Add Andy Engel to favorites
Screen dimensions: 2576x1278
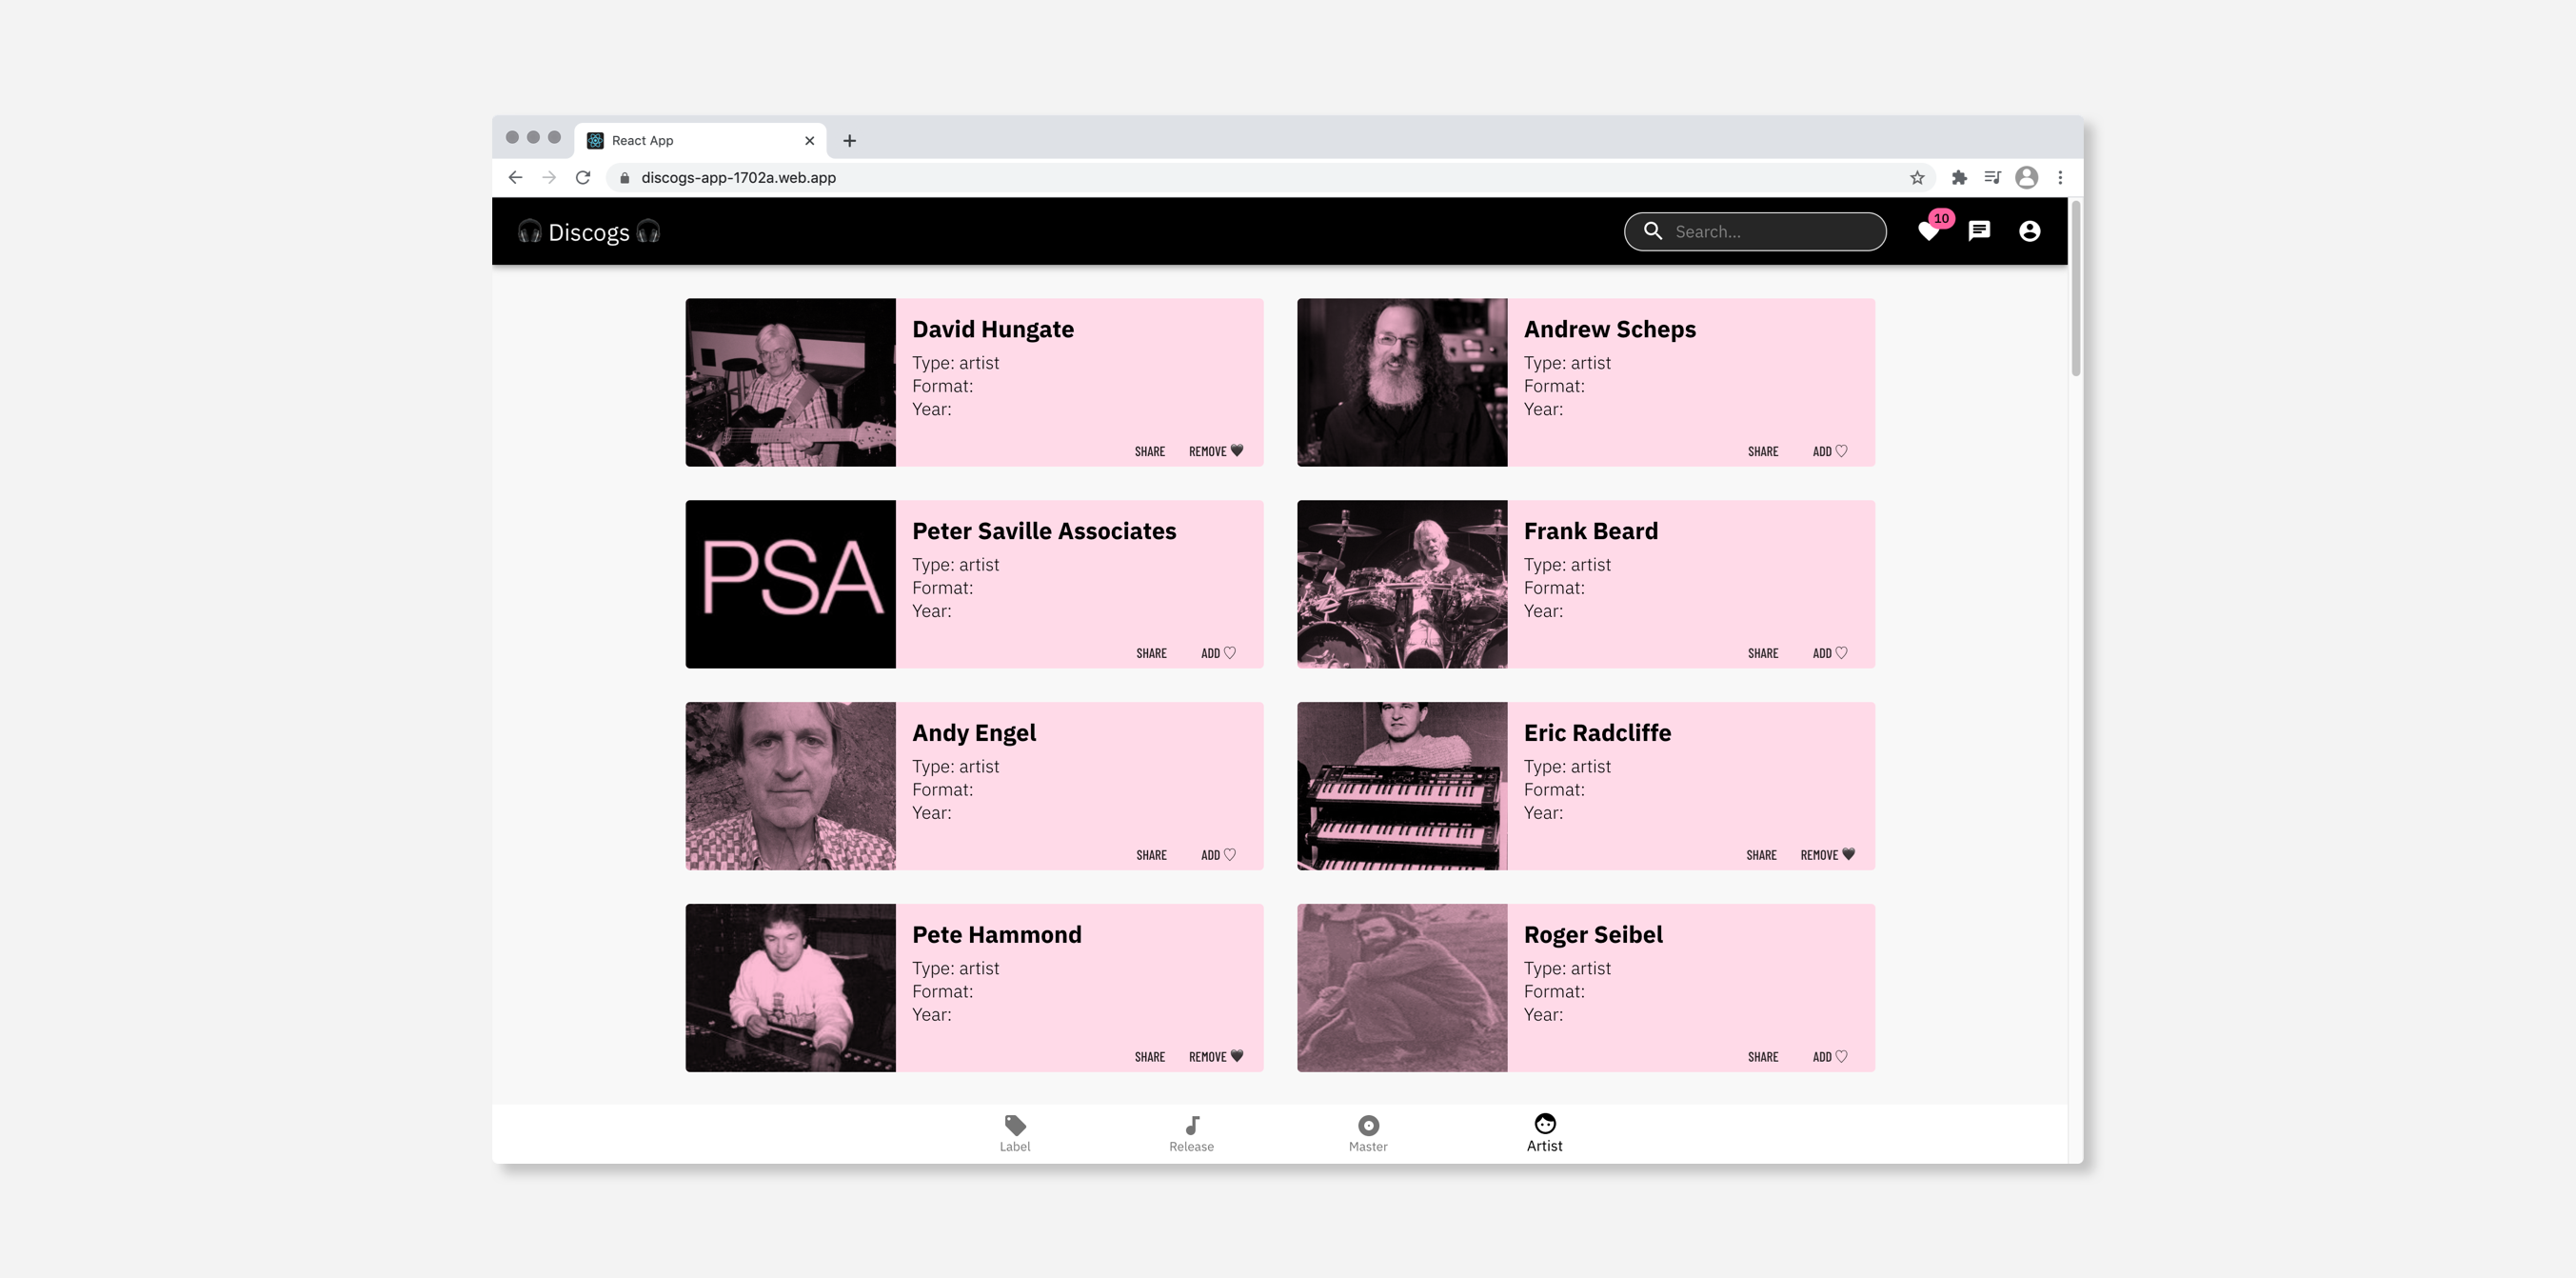pyautogui.click(x=1218, y=855)
